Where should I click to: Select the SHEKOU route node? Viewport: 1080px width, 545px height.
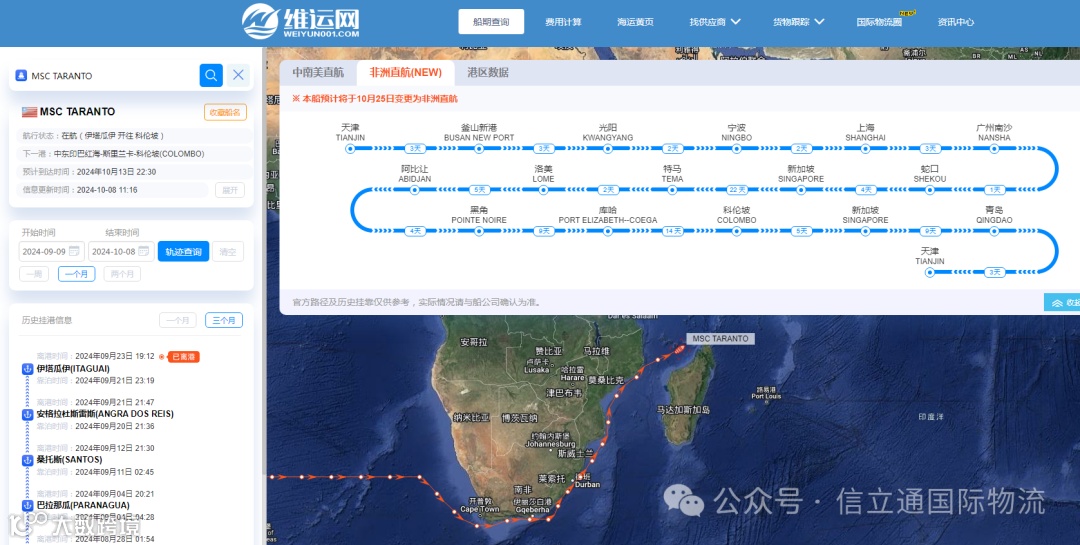(x=930, y=190)
